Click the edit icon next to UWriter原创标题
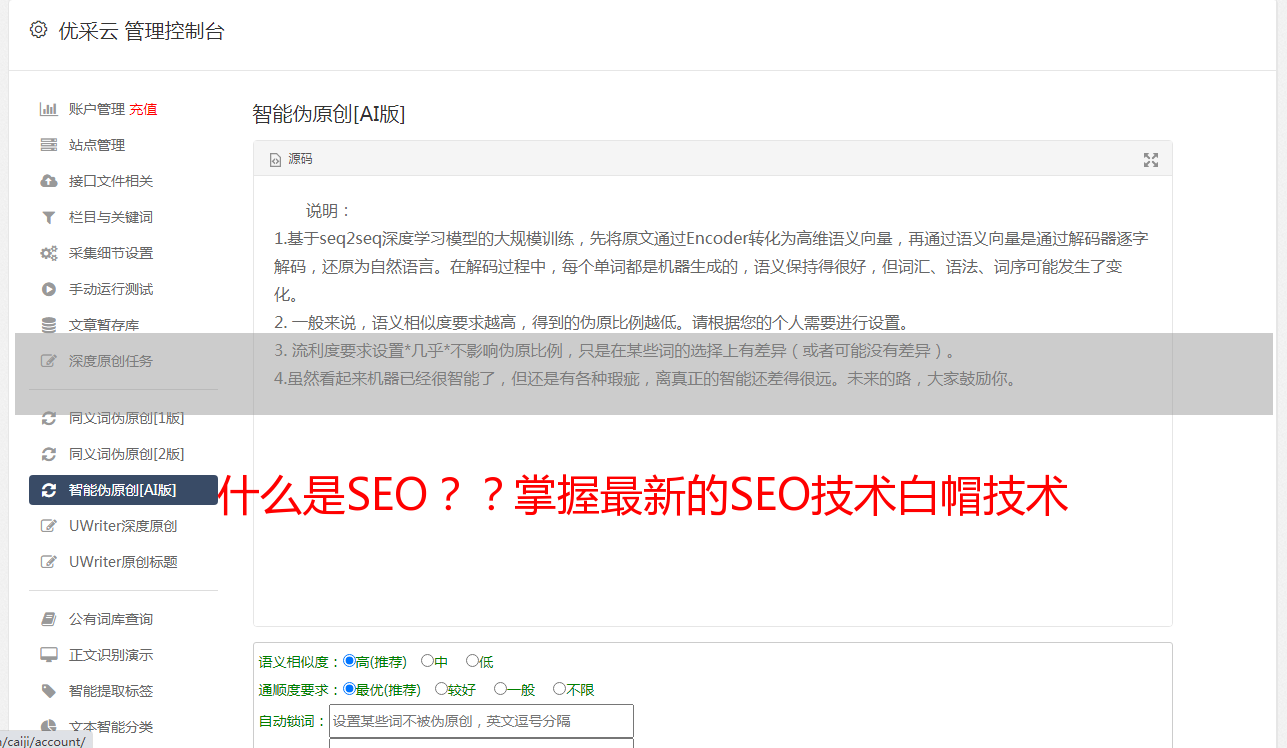This screenshot has width=1287, height=748. (48, 562)
